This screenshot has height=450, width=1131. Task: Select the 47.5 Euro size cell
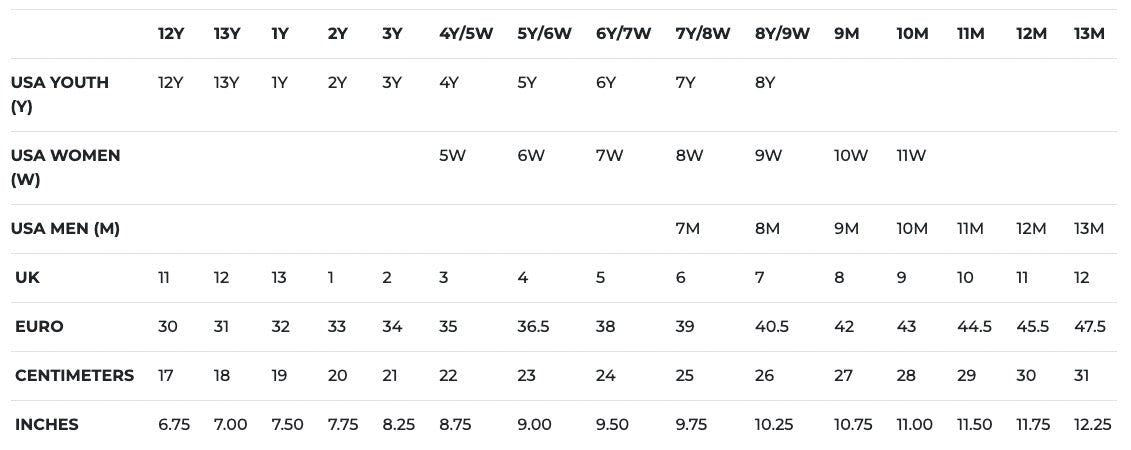pyautogui.click(x=1089, y=327)
